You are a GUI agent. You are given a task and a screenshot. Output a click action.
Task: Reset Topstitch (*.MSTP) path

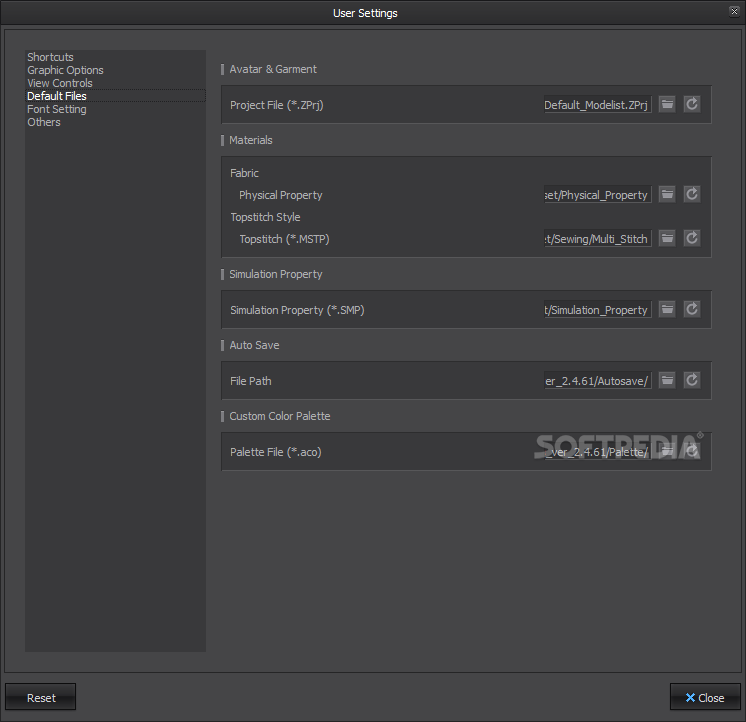[692, 238]
